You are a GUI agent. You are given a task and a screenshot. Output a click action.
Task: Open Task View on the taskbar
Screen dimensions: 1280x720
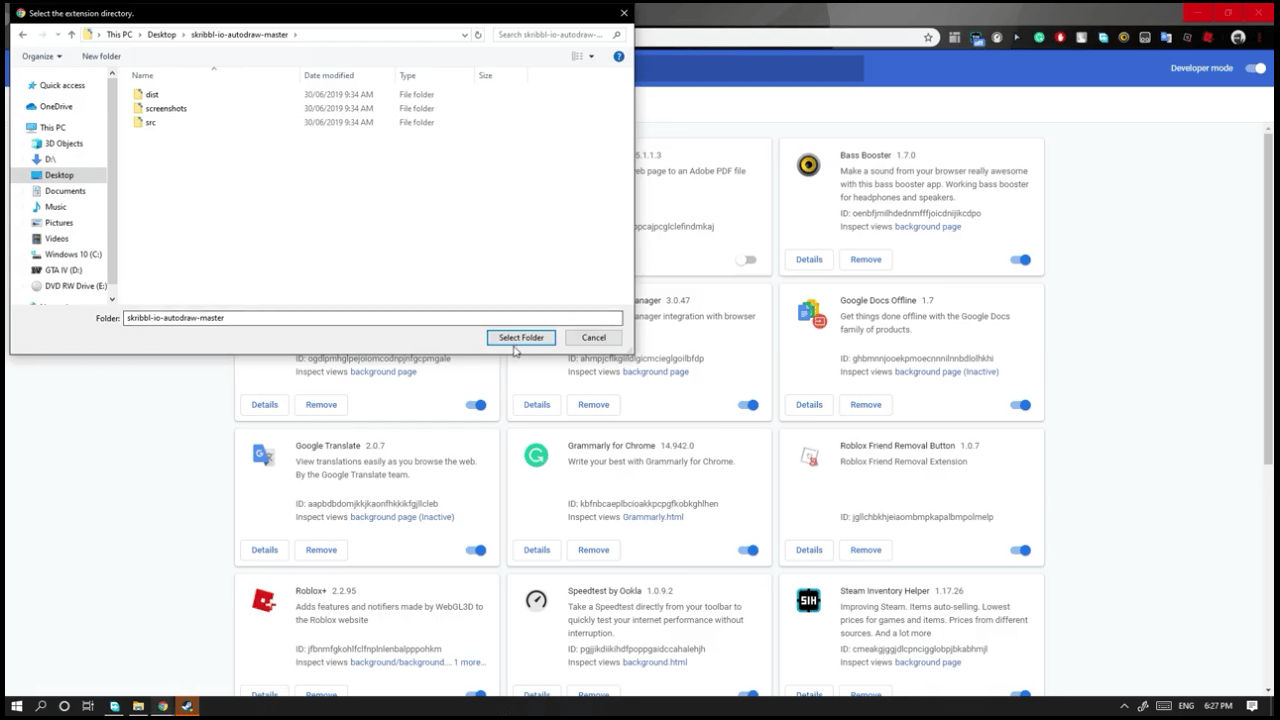click(88, 706)
